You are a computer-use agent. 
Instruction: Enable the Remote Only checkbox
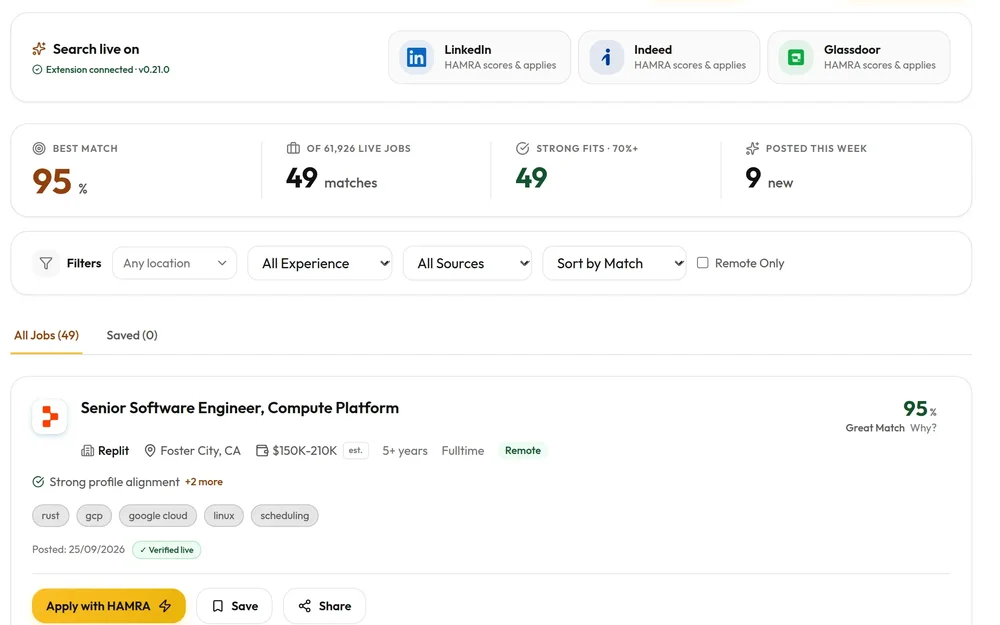point(702,263)
